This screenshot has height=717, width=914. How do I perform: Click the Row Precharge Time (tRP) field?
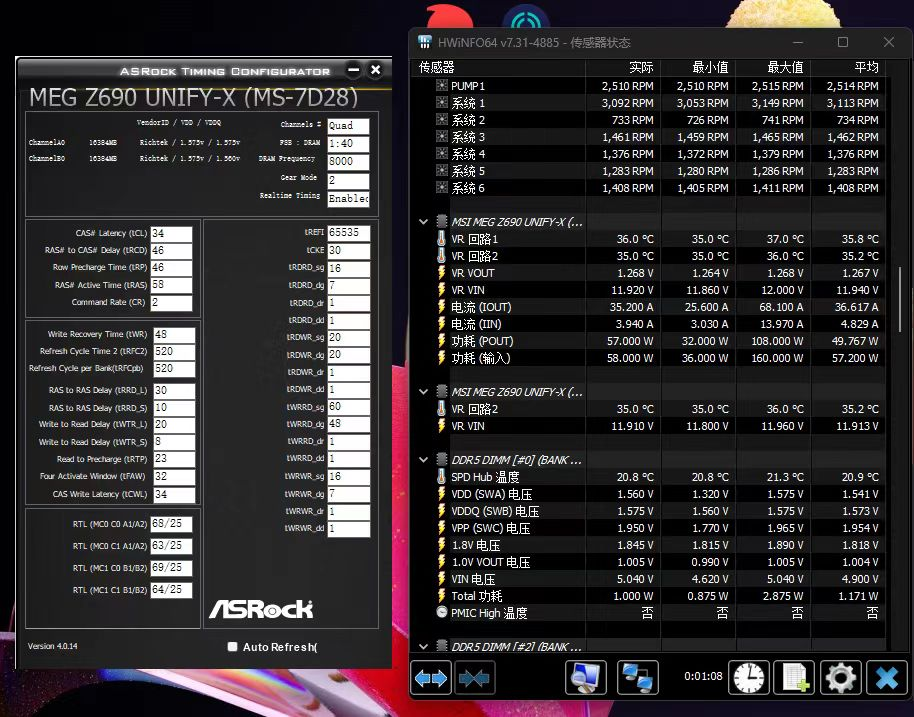(171, 268)
